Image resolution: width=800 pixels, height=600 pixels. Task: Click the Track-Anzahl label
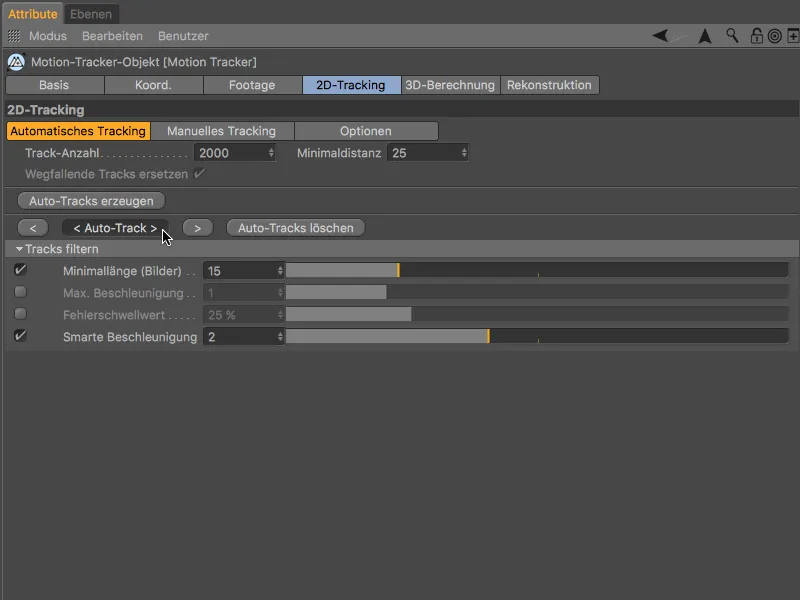(62, 153)
